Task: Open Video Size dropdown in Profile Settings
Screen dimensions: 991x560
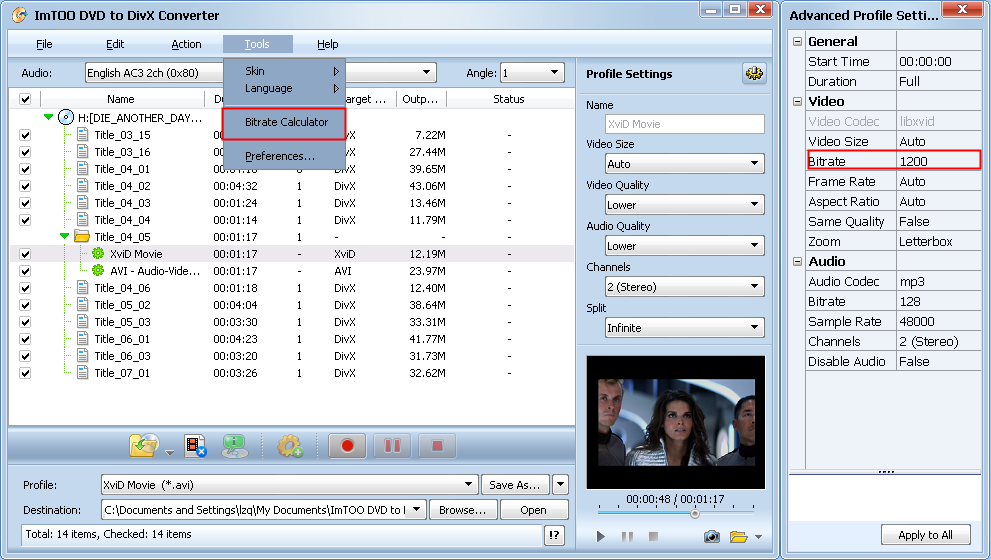Action: coord(684,164)
